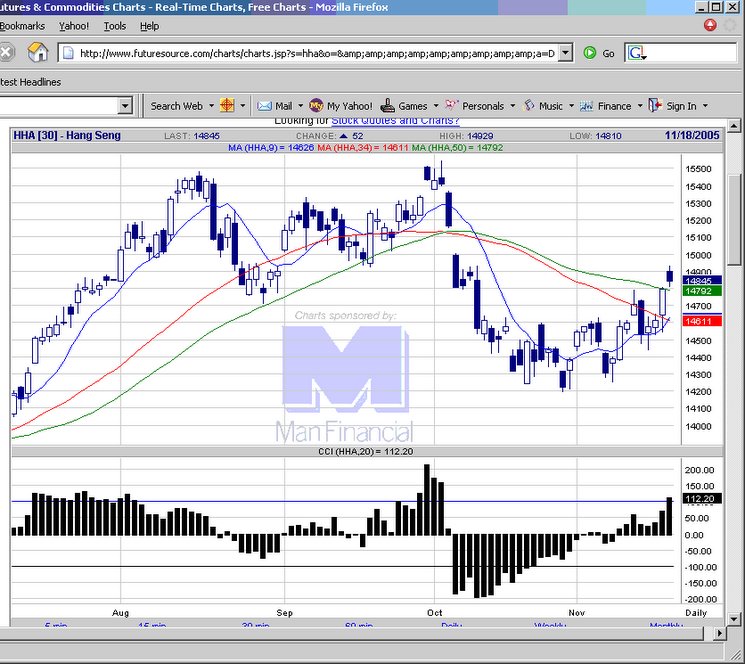Click the red 14611 price tag
Screen dimensions: 745x664
coord(702,322)
